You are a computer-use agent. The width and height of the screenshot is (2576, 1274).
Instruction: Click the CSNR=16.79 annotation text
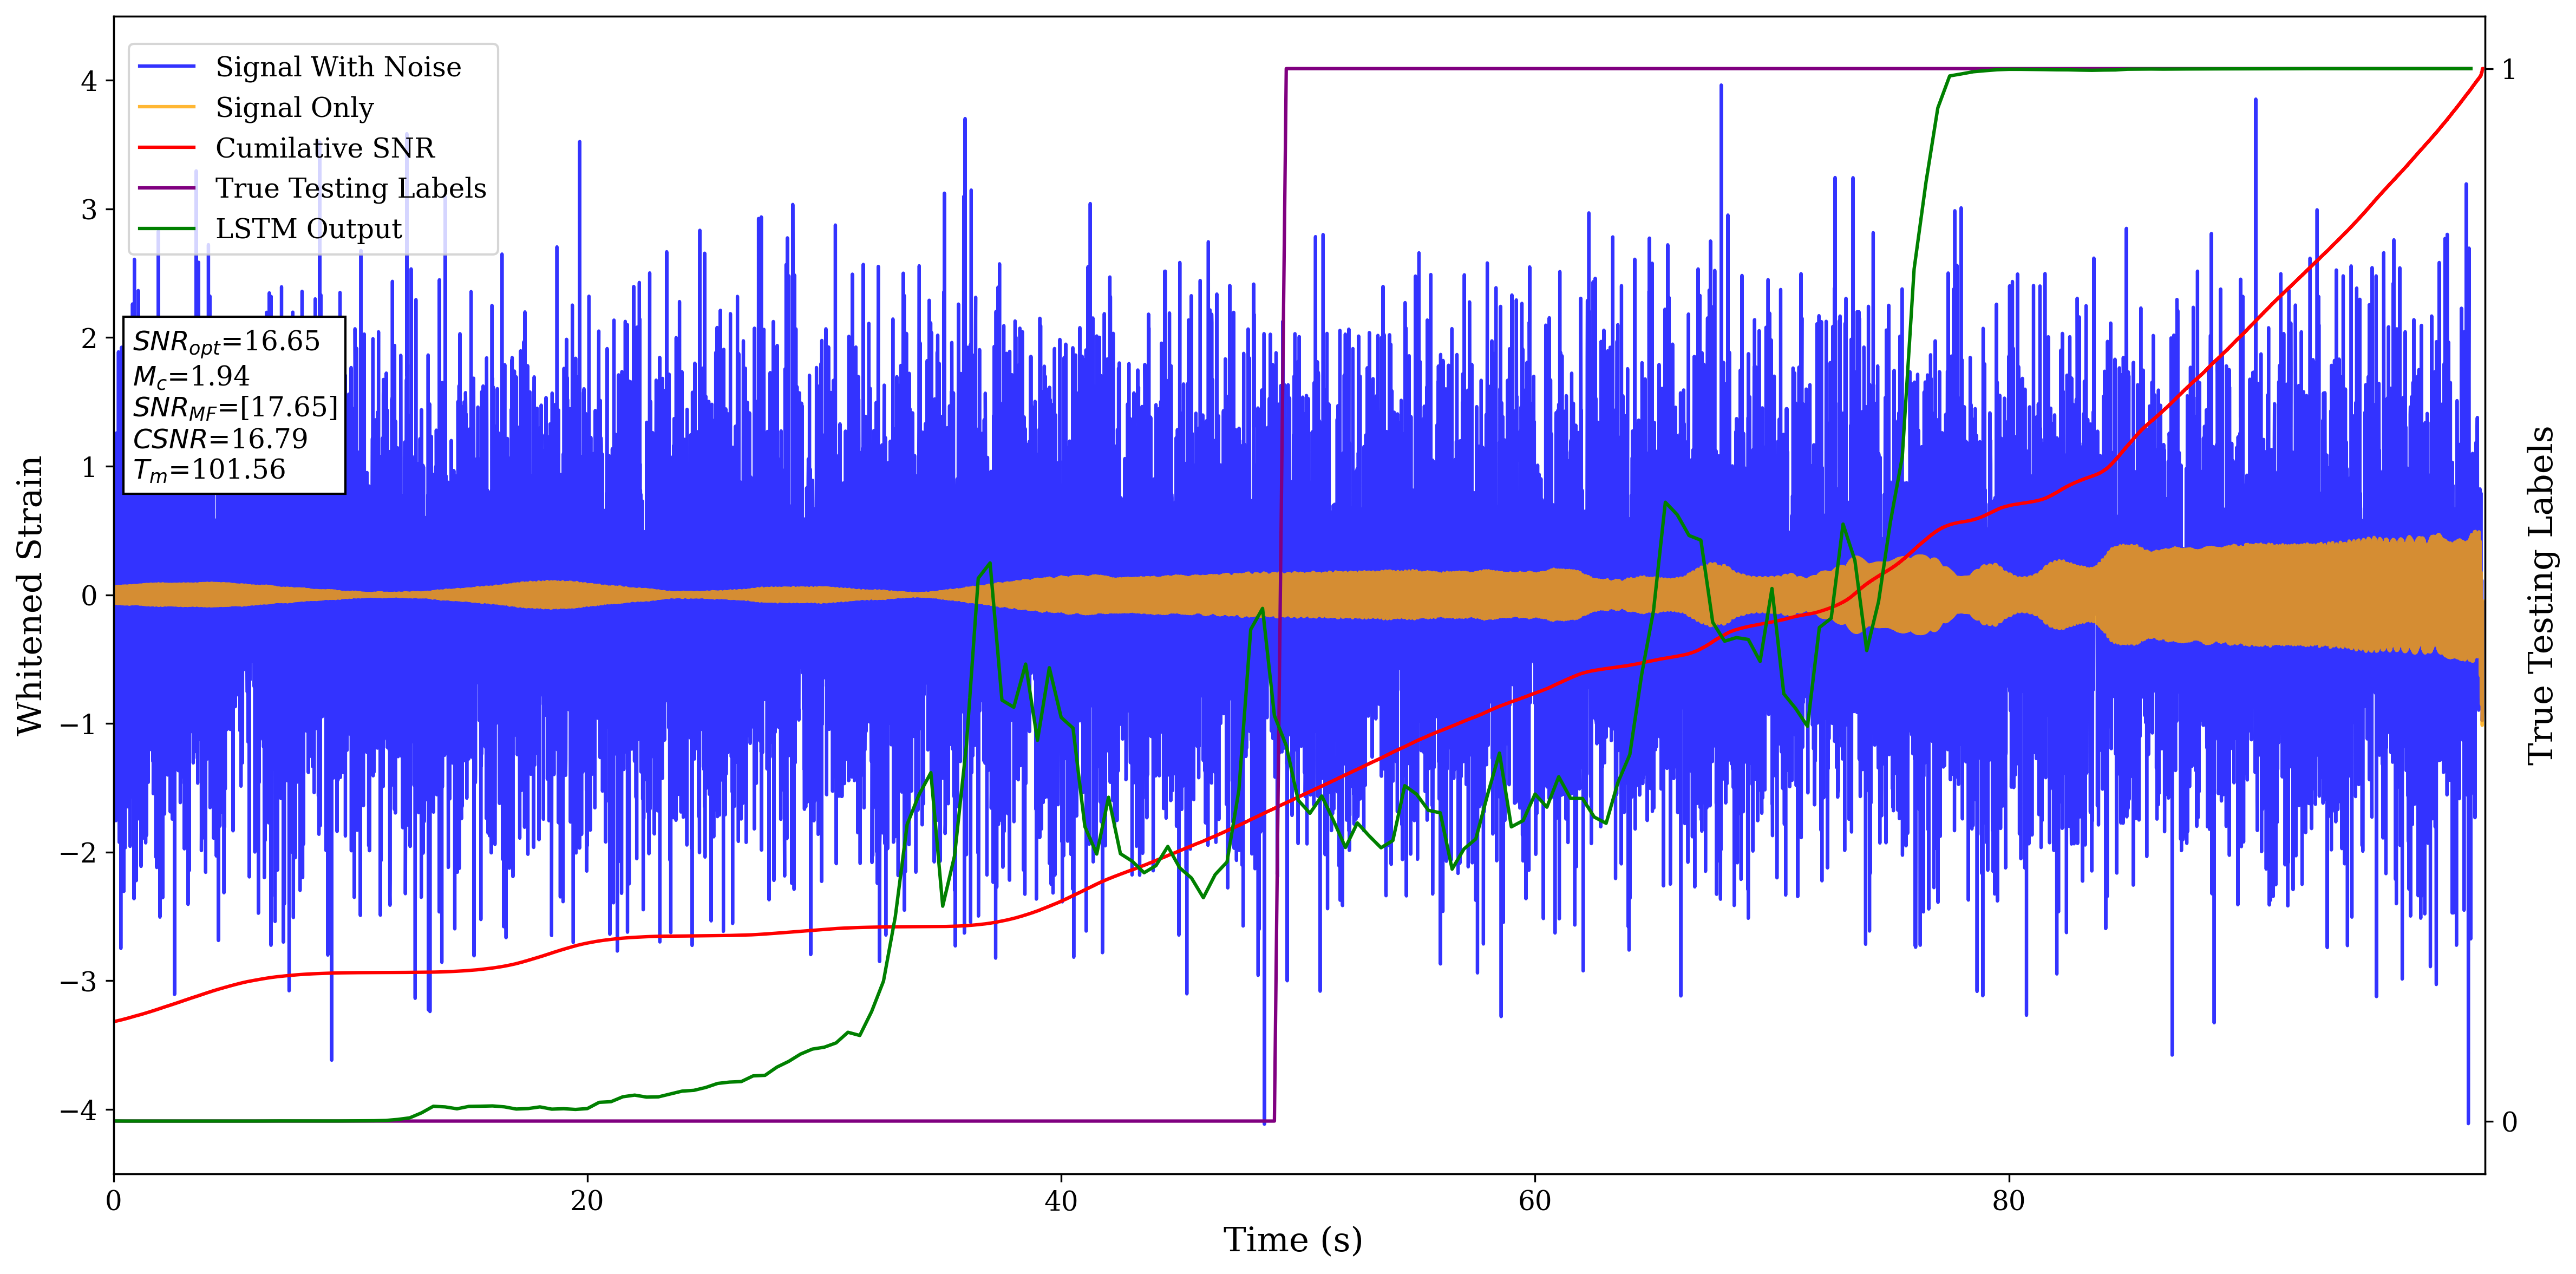220,439
